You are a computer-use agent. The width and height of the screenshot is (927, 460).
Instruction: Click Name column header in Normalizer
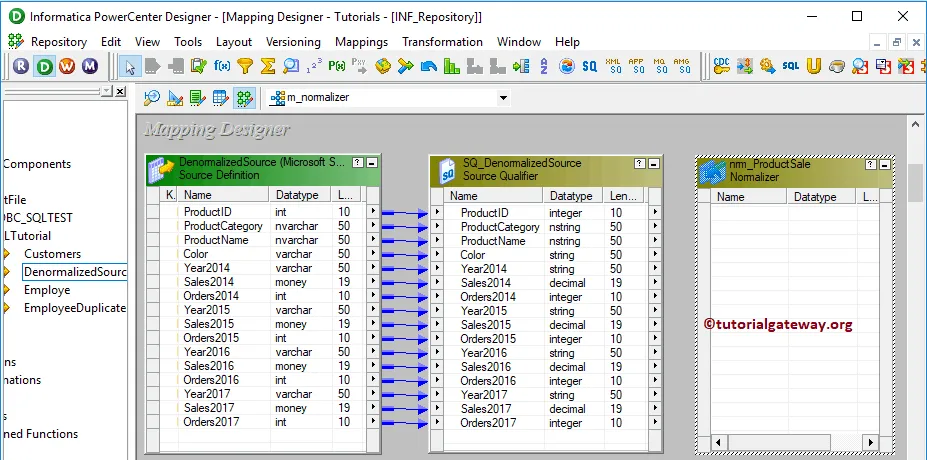pyautogui.click(x=749, y=197)
